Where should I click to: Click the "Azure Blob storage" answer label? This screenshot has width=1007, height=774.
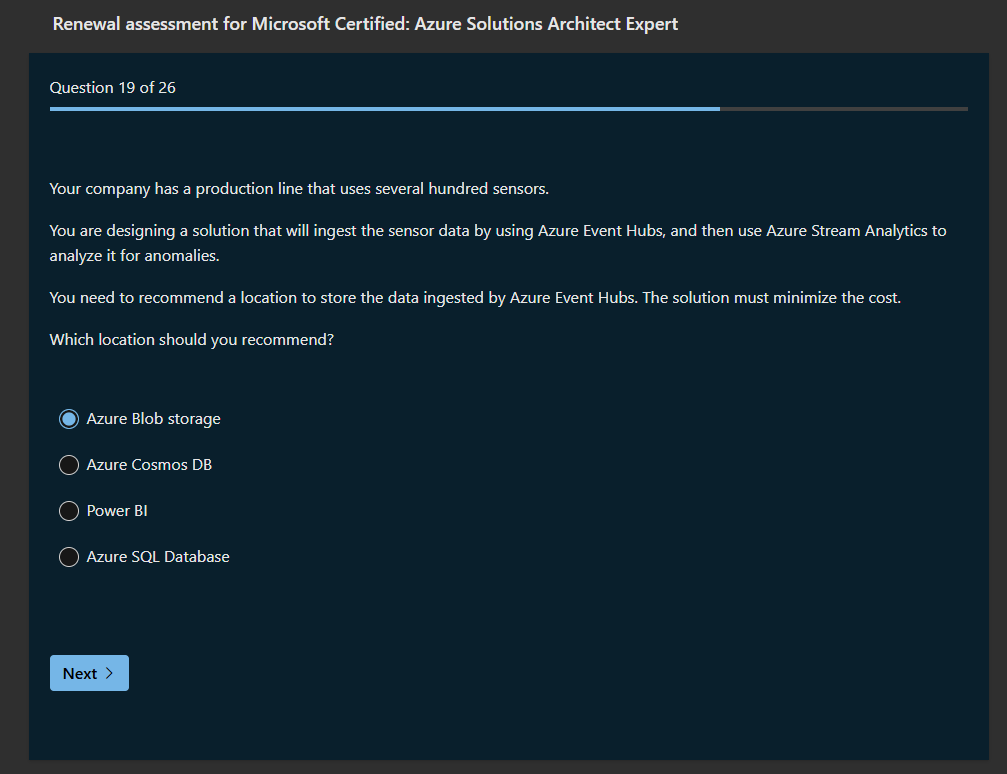click(153, 419)
